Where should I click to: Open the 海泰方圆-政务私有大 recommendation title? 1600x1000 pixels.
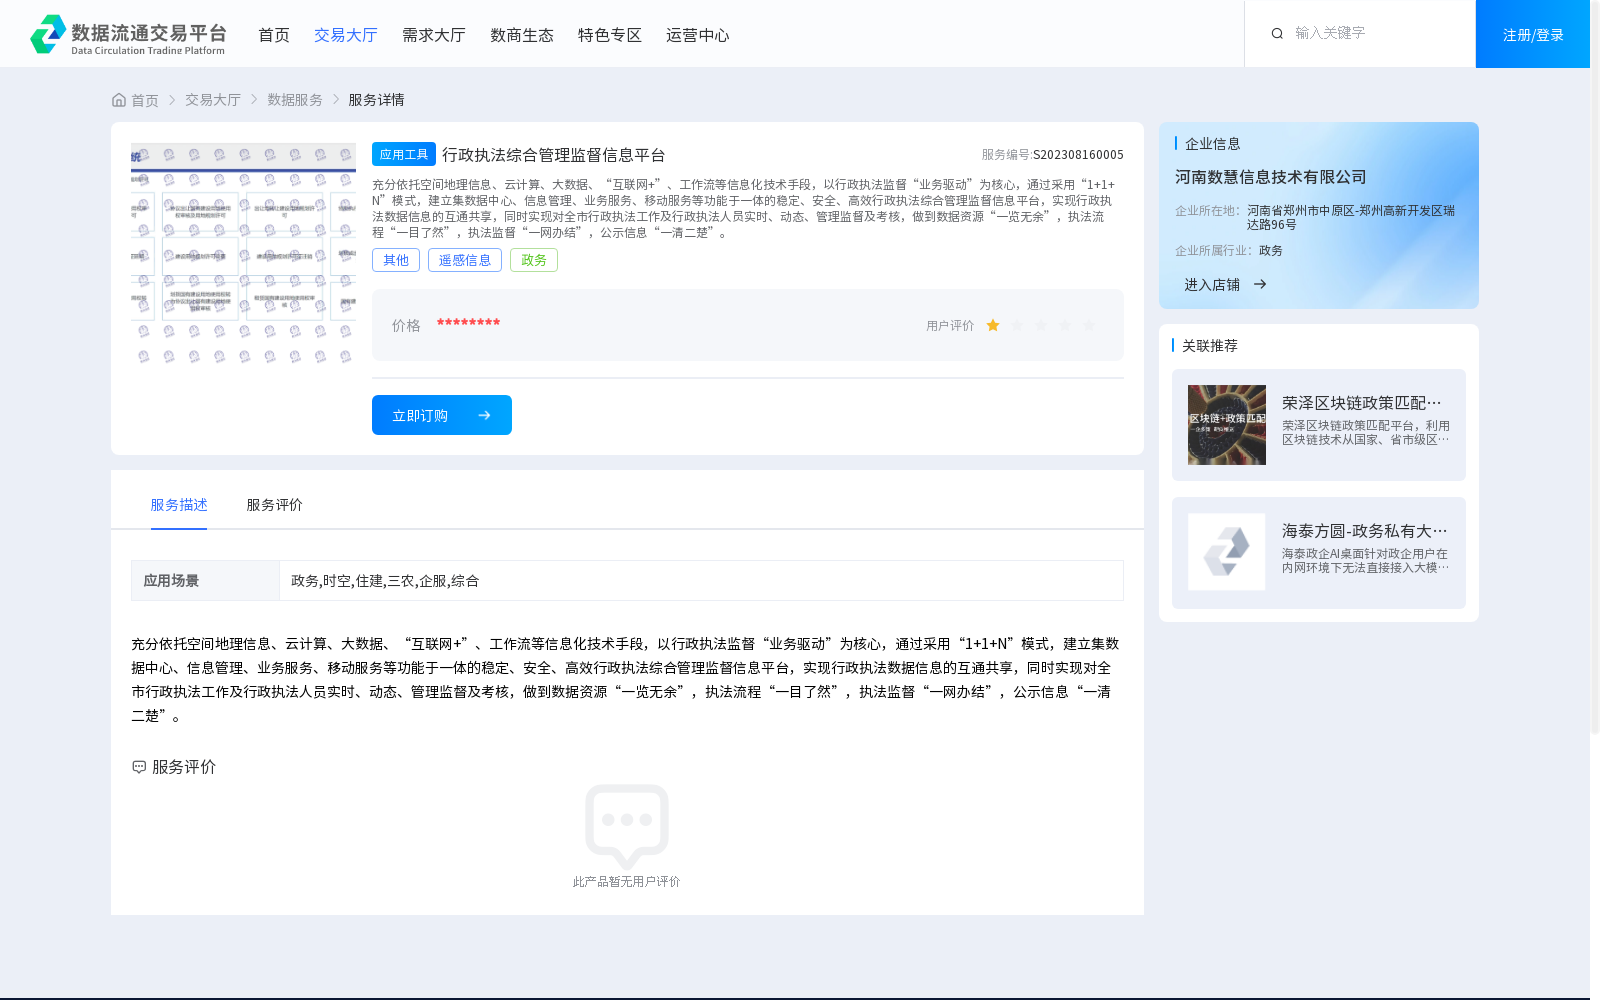coord(1365,531)
